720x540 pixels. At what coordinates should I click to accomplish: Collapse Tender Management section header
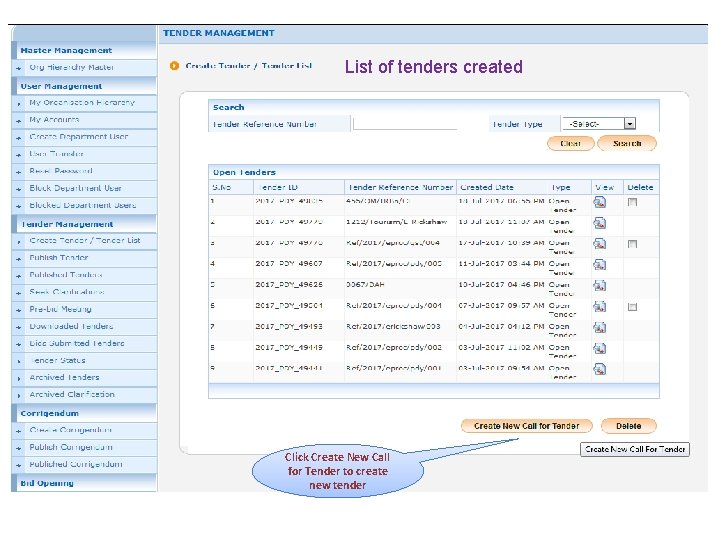coord(84,224)
